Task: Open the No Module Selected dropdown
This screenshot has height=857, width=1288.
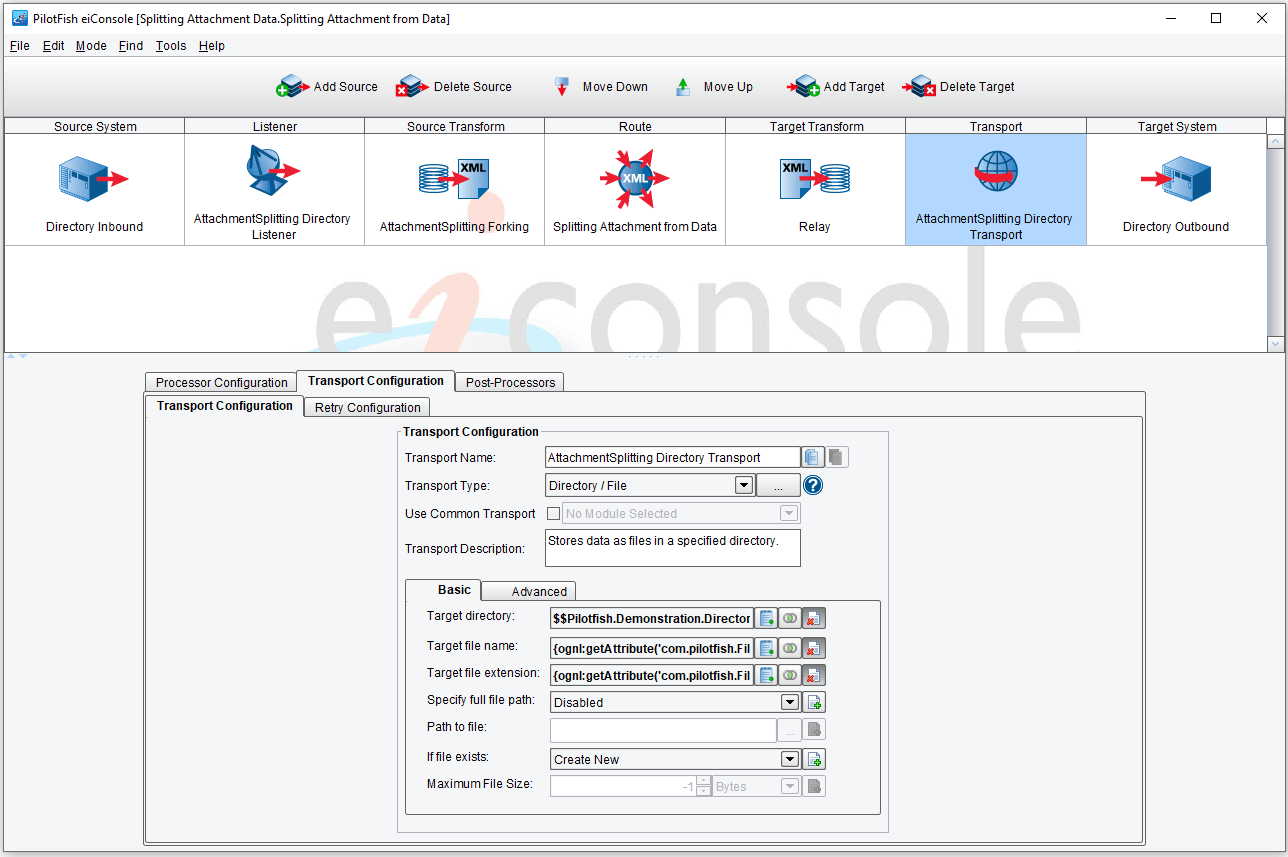Action: [789, 513]
